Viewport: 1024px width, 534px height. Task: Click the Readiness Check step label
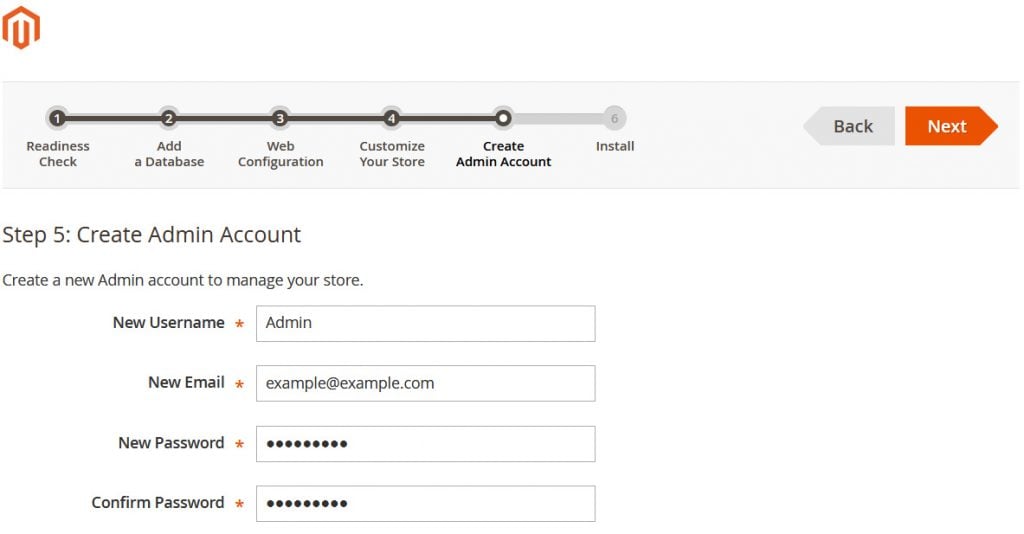tap(58, 154)
